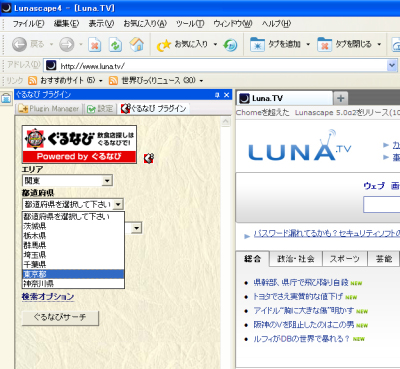Open the ツール menu
This screenshot has height=369, width=400.
pyautogui.click(x=190, y=24)
